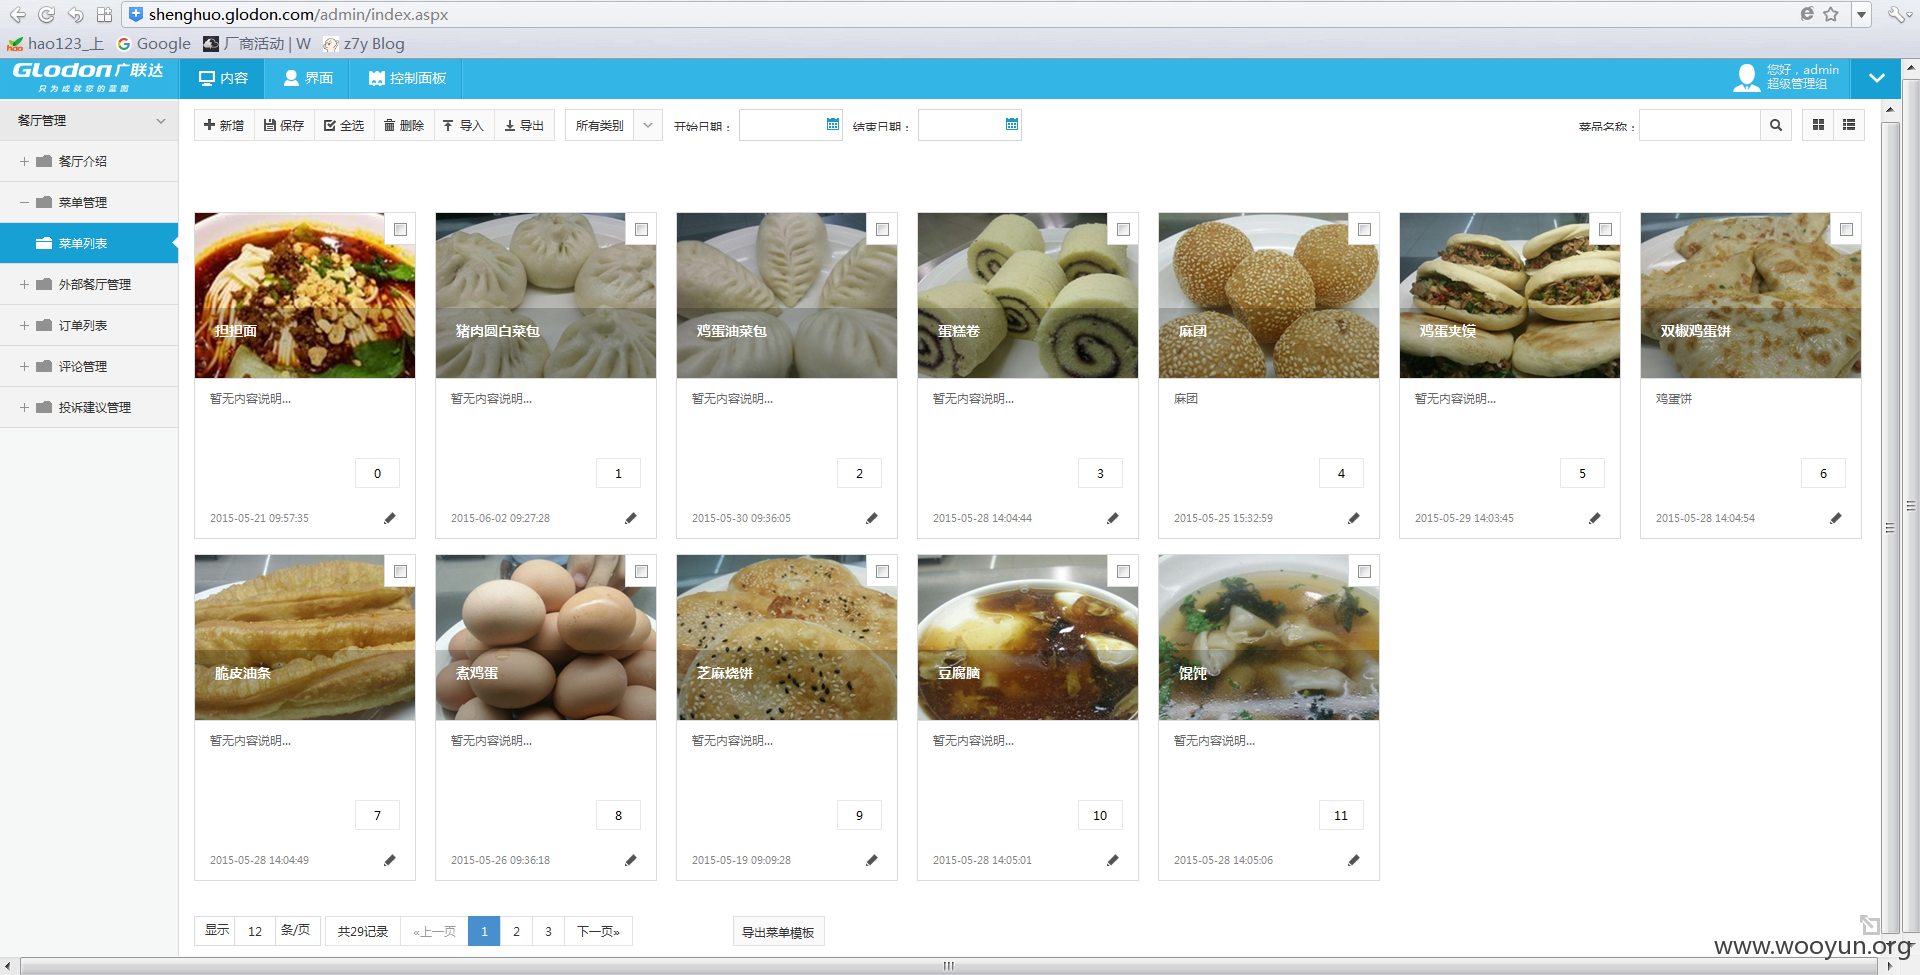The image size is (1920, 975).
Task: Switch to grid view icon
Action: click(x=1818, y=125)
